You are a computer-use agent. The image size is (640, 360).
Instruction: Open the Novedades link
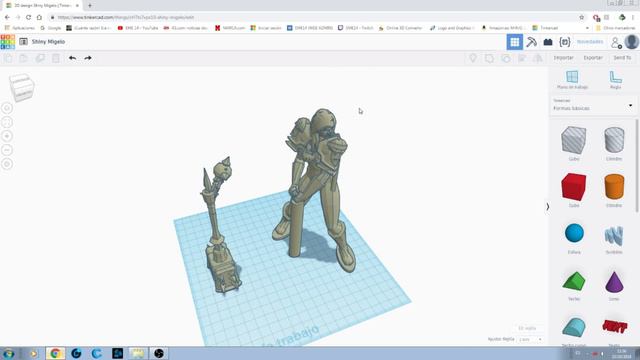pos(590,42)
